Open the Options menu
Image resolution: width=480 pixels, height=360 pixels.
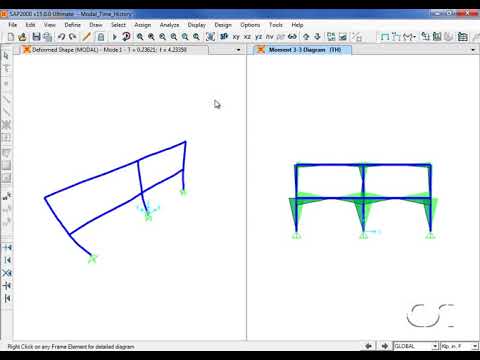tap(250, 25)
